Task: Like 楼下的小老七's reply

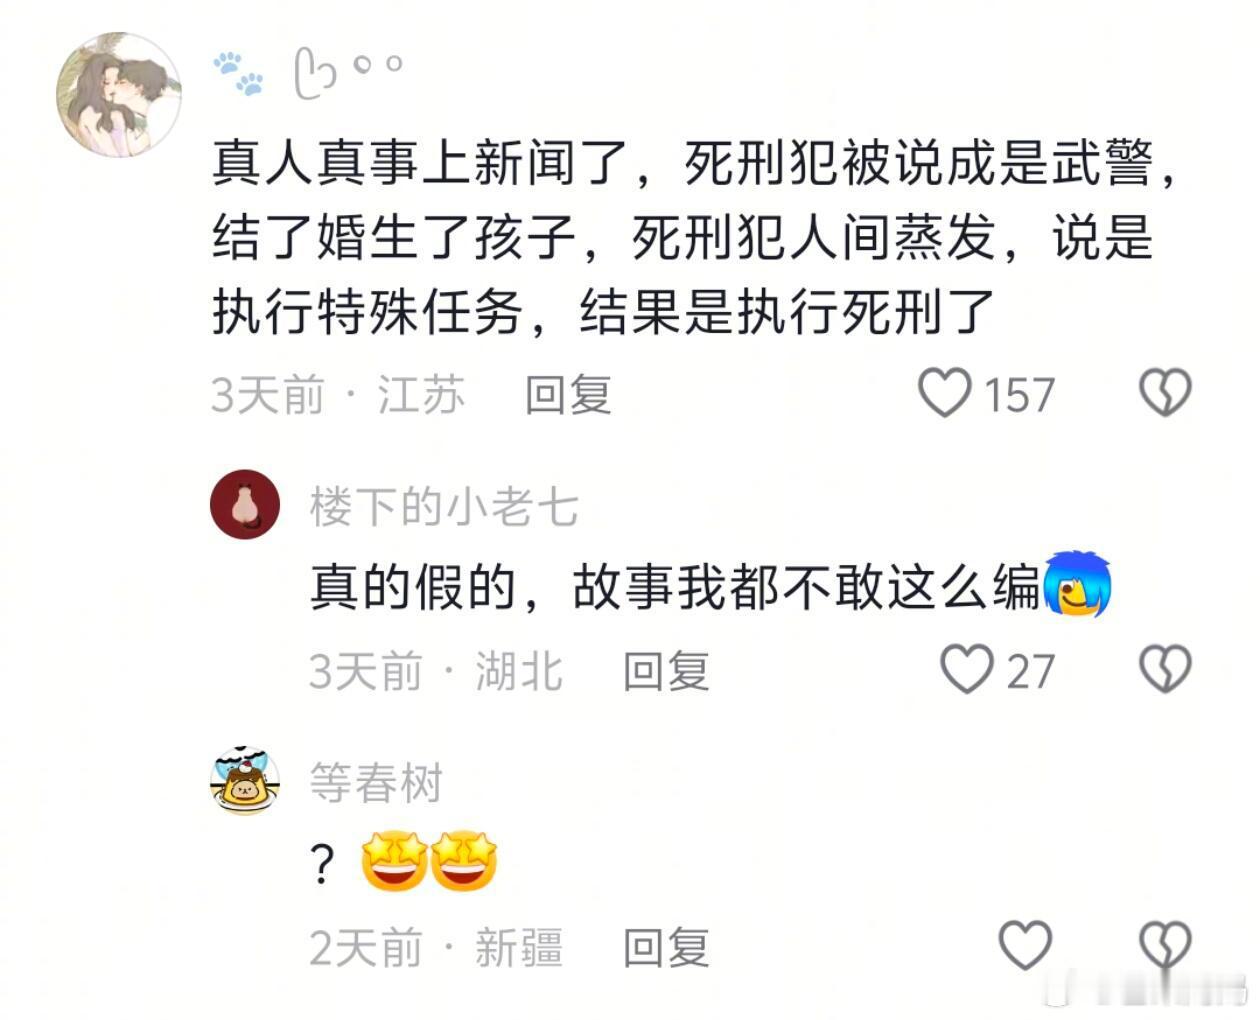Action: tap(967, 669)
